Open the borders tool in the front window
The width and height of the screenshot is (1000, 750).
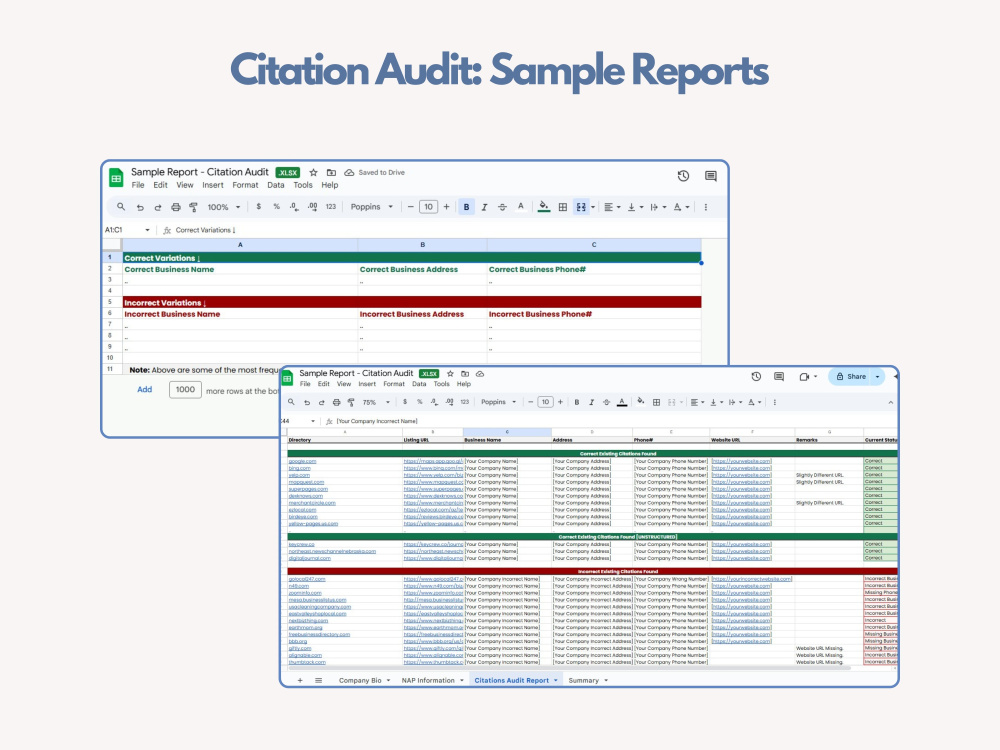click(x=656, y=402)
